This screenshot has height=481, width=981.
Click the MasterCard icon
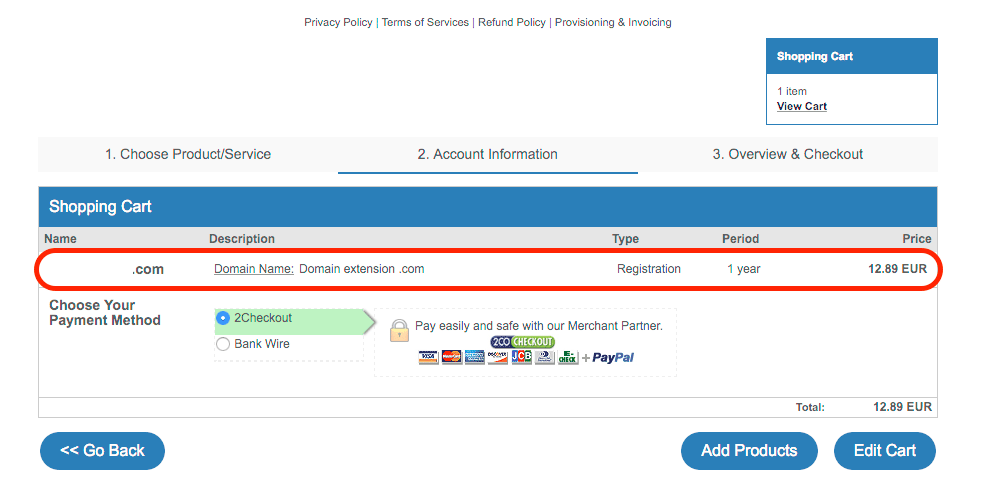pos(452,357)
